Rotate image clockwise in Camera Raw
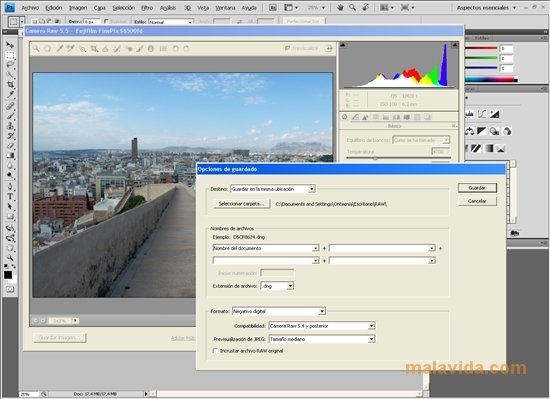Image resolution: width=550 pixels, height=399 pixels. pyautogui.click(x=186, y=49)
